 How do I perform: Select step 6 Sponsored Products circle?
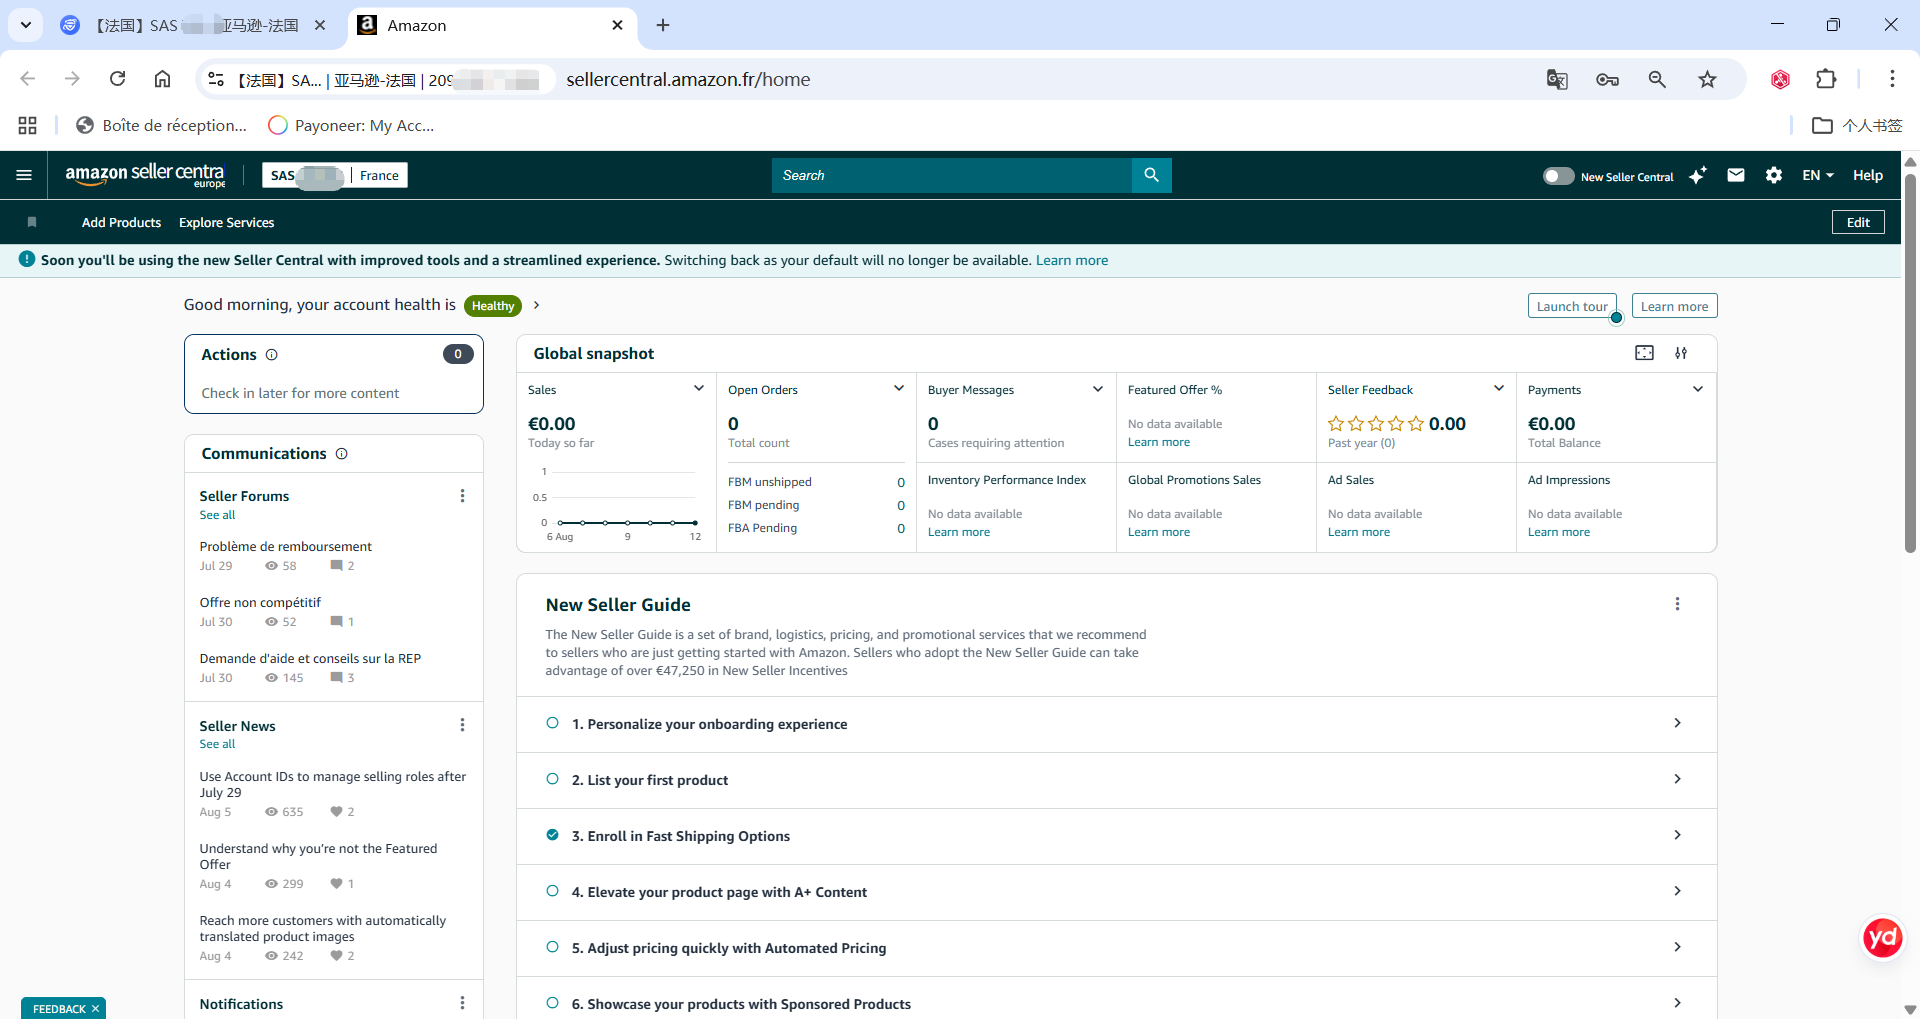click(x=552, y=1003)
